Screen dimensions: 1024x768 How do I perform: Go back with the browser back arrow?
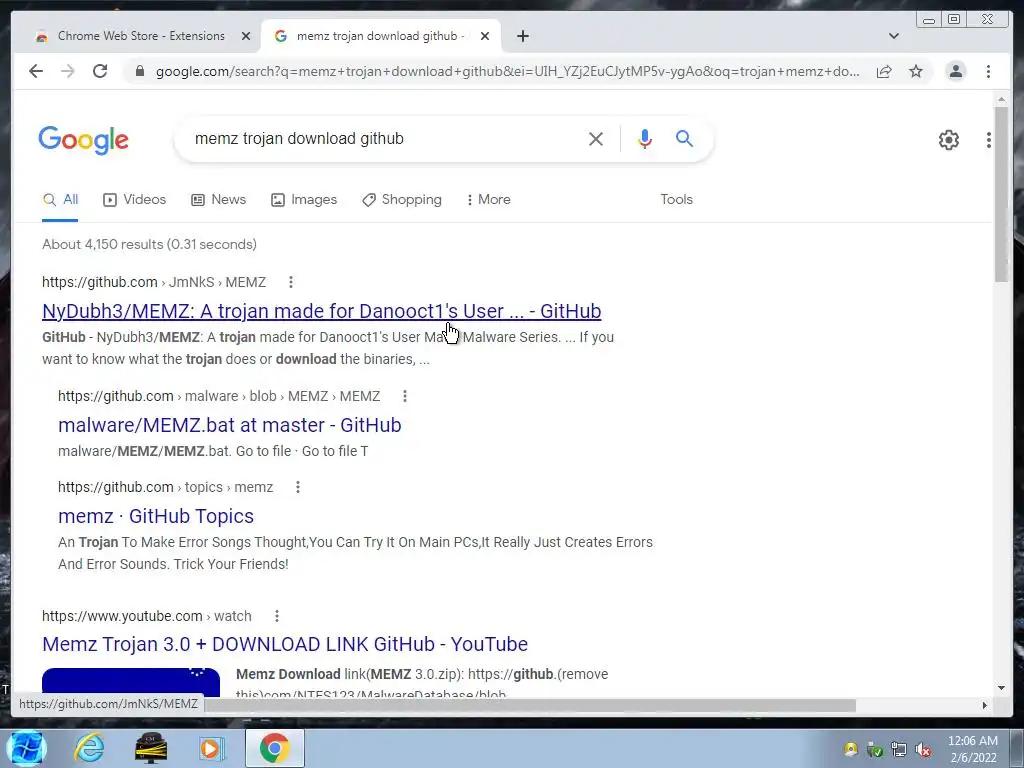(x=36, y=71)
